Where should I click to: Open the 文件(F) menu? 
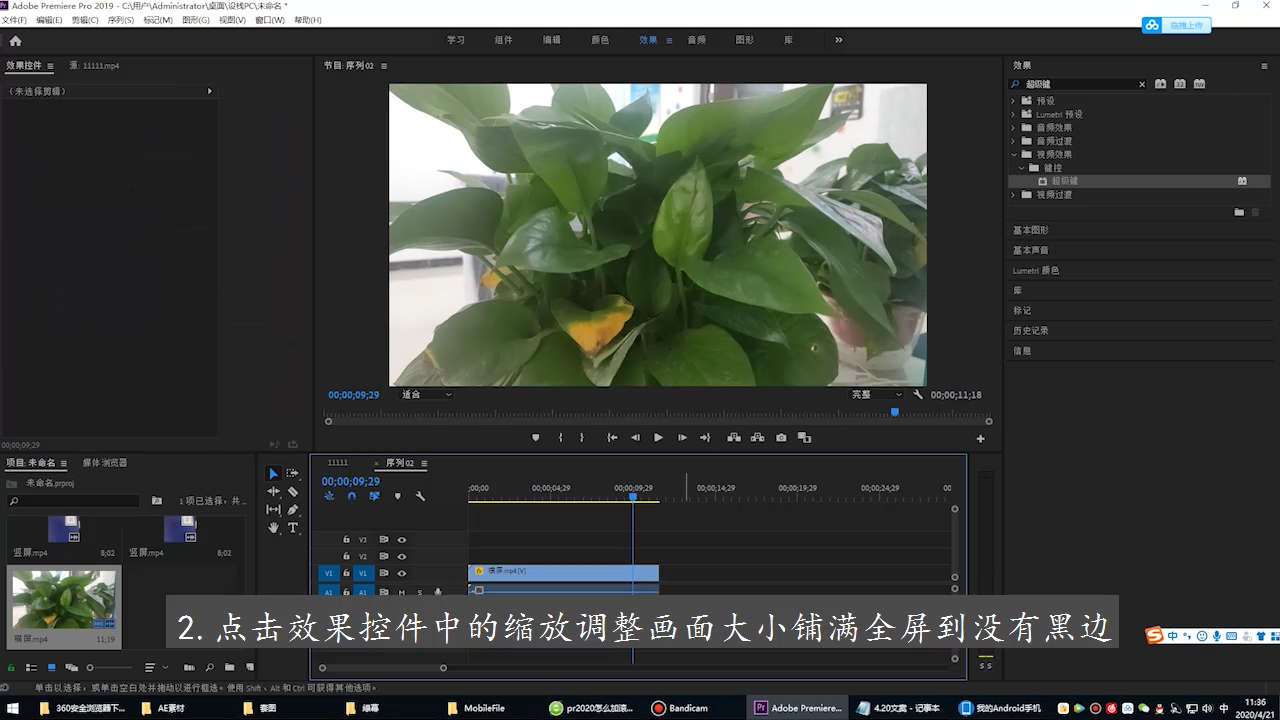(x=14, y=20)
